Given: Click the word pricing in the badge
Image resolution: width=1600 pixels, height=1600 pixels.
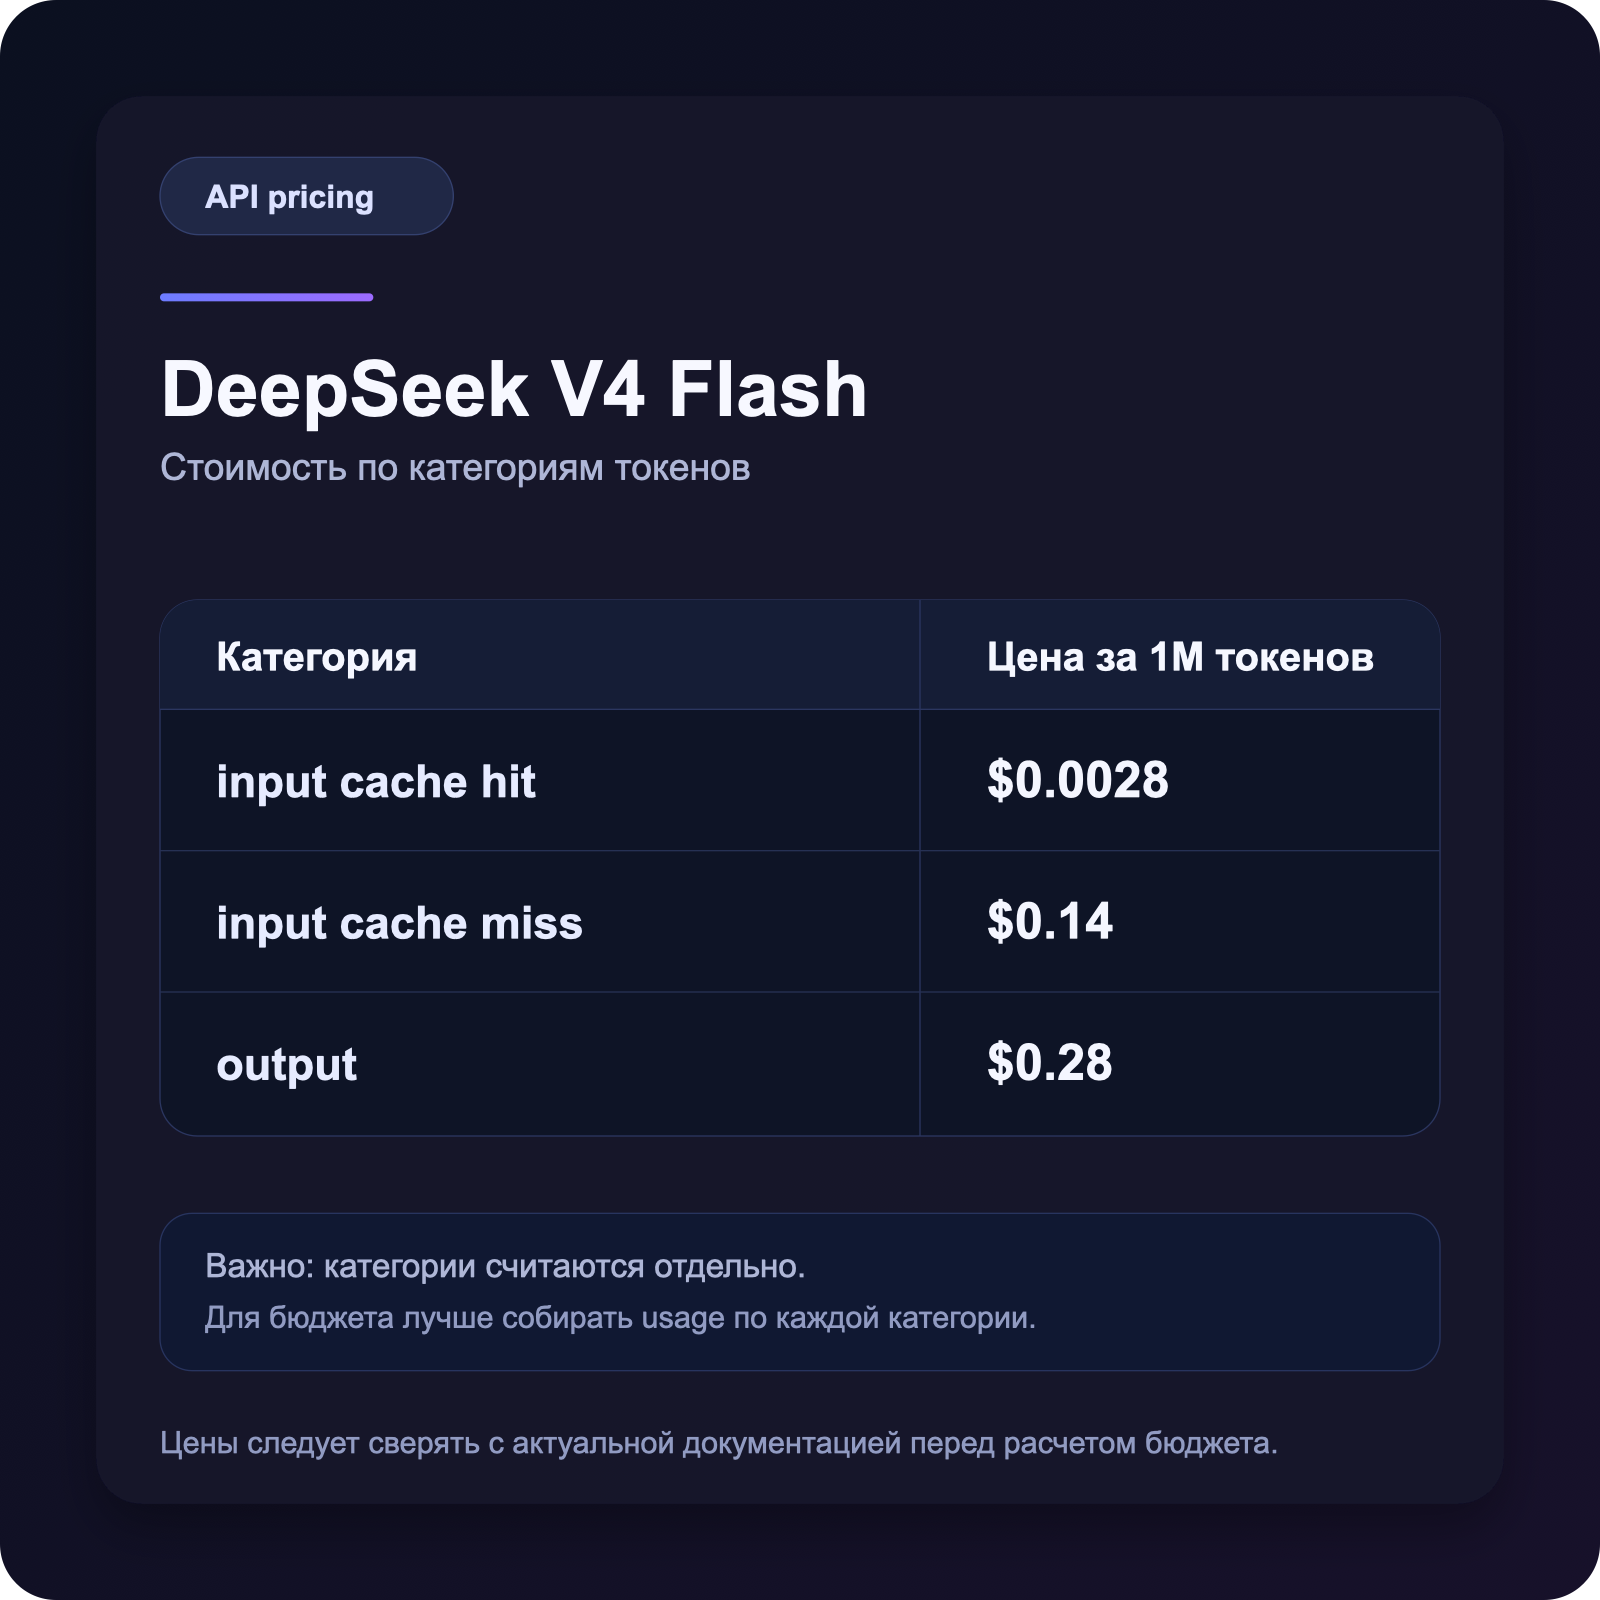Looking at the screenshot, I should pyautogui.click(x=320, y=197).
